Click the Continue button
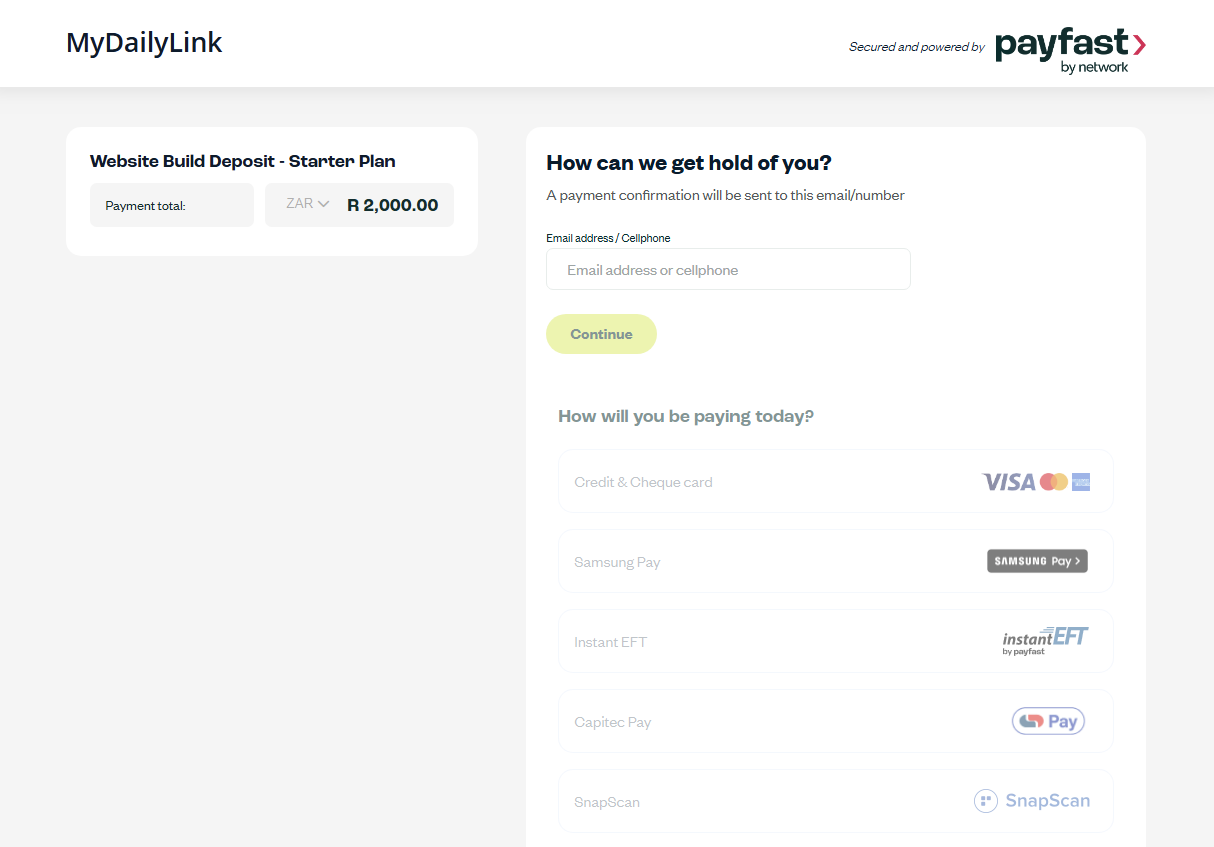 pos(601,334)
